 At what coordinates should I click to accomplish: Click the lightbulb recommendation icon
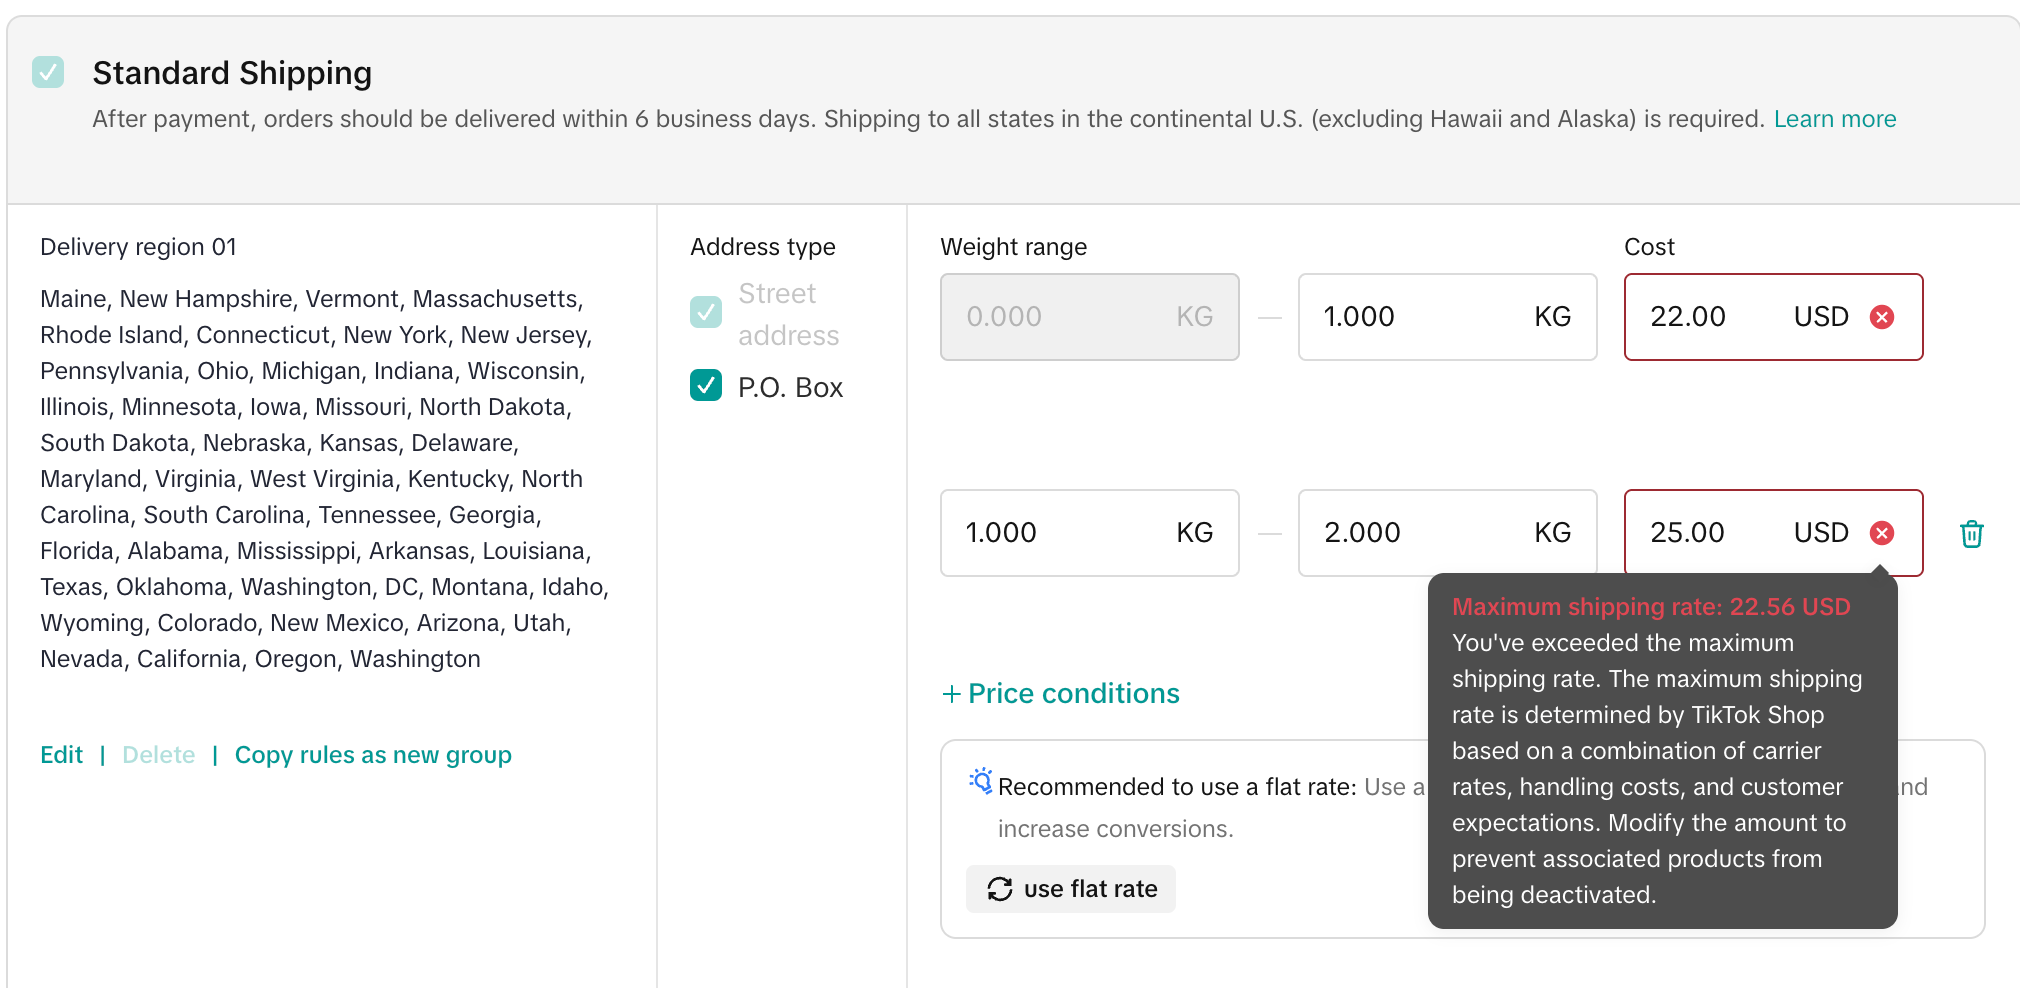click(x=981, y=781)
